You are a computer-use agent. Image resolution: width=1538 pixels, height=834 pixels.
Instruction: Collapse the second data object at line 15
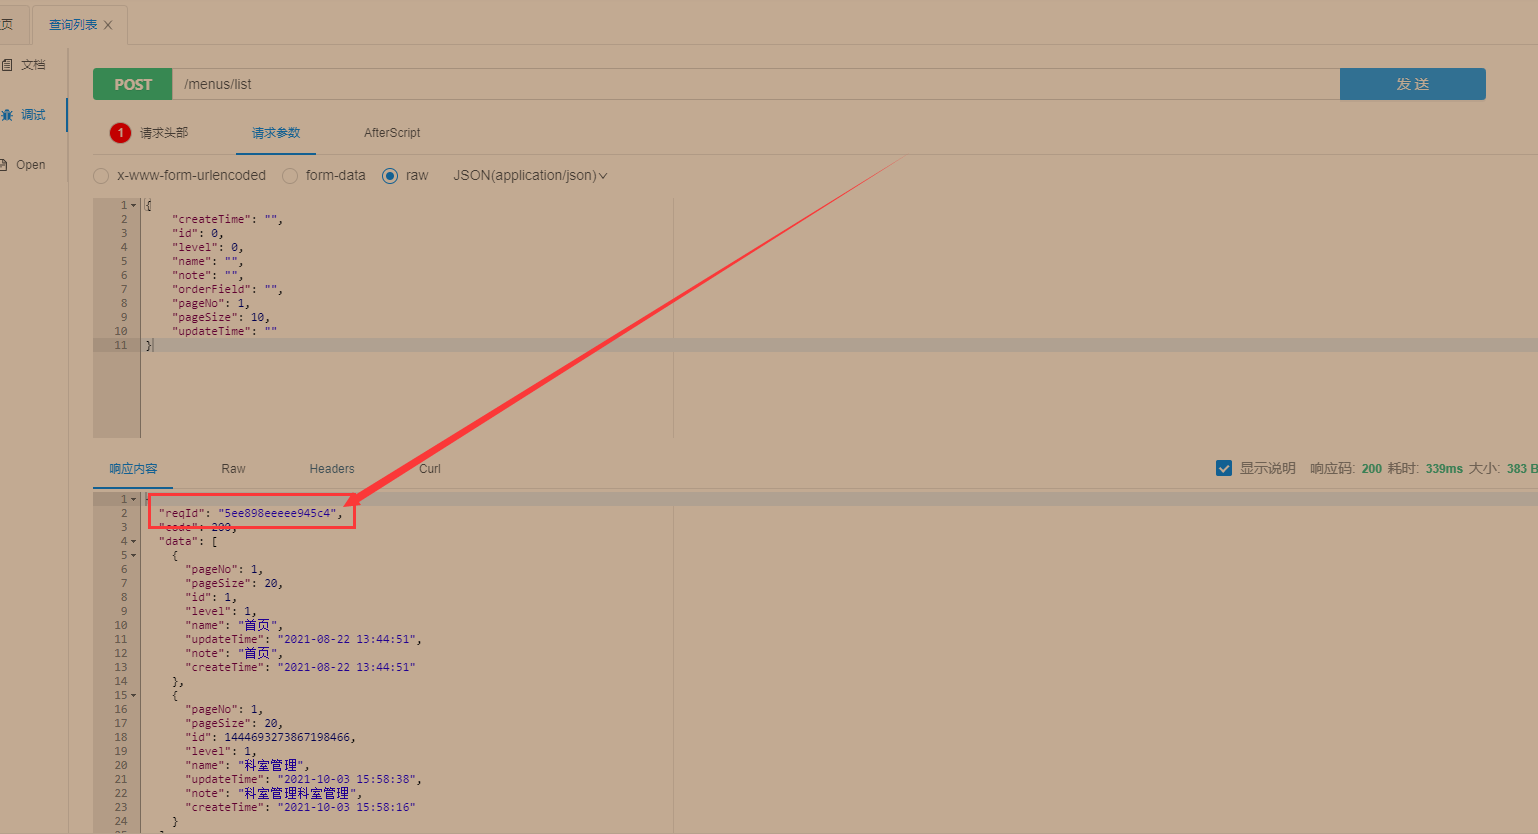click(x=134, y=695)
